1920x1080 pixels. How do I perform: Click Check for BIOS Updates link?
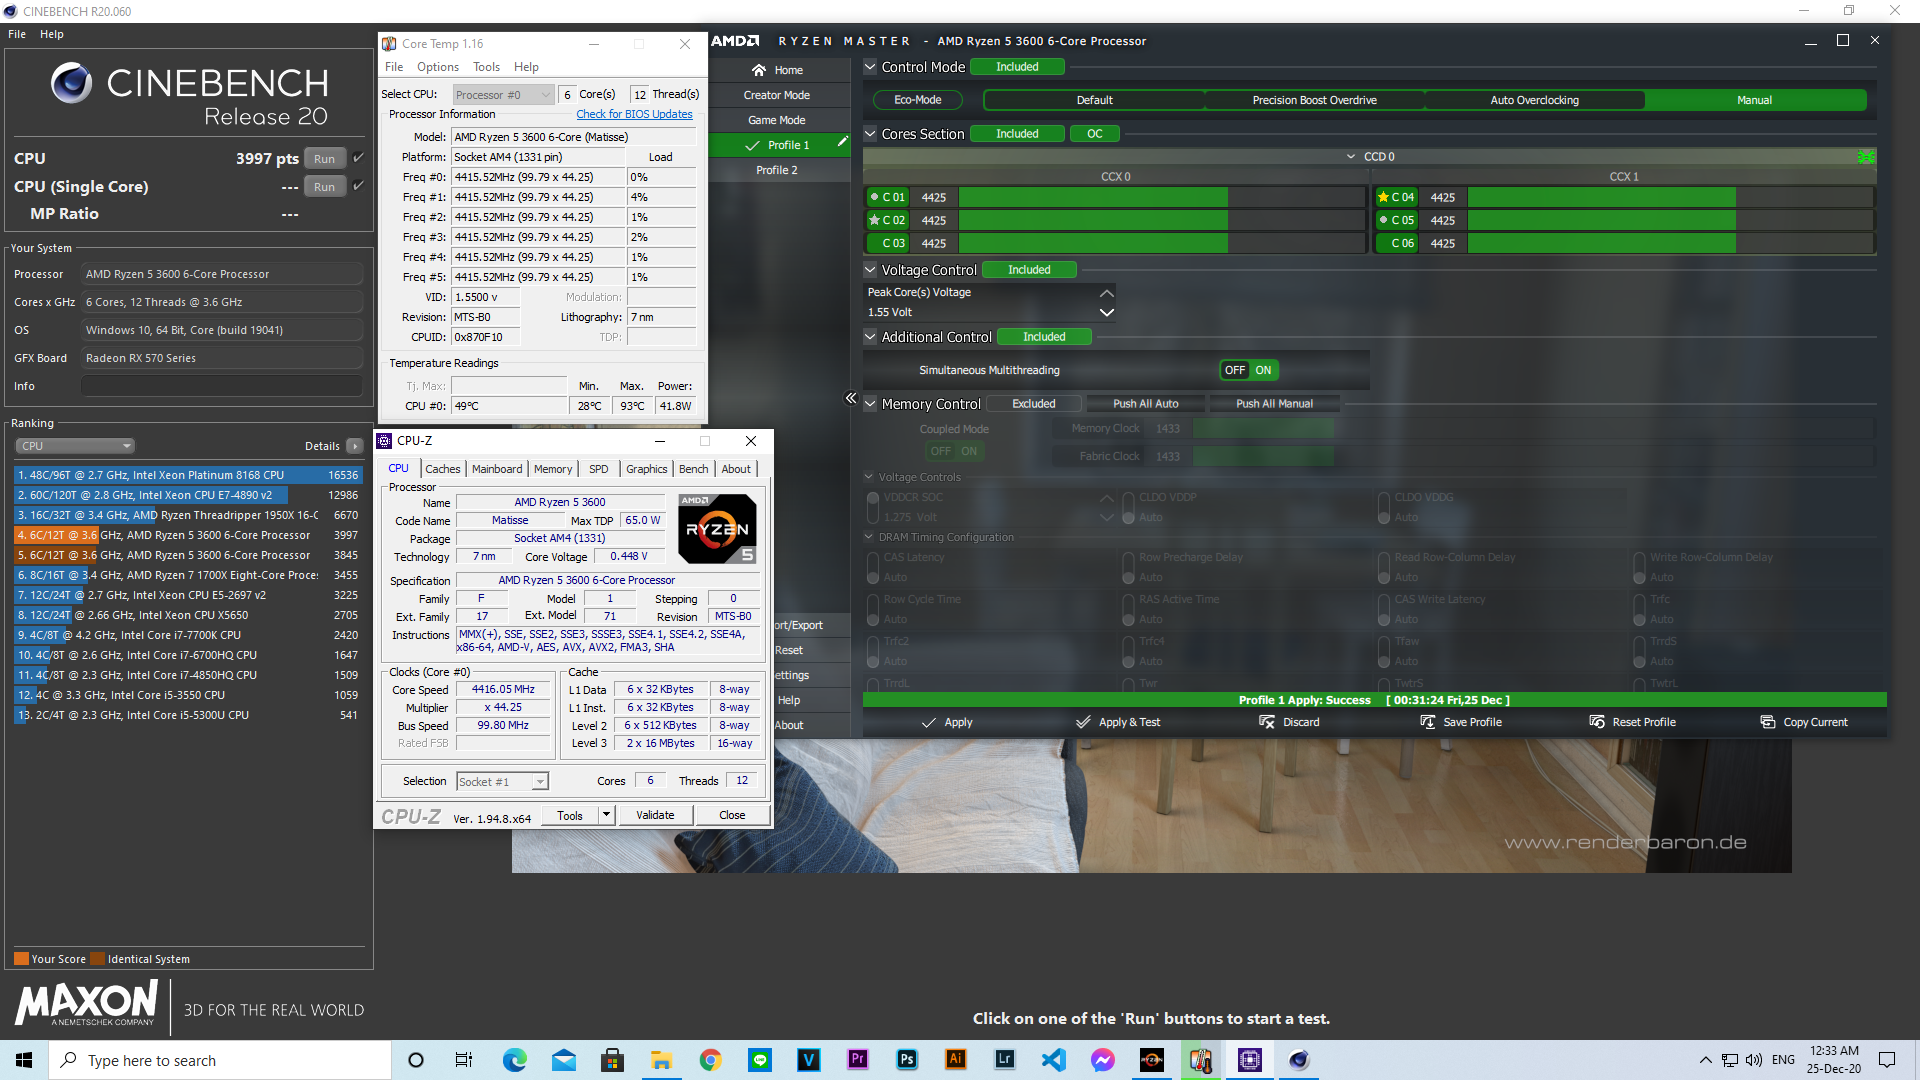click(634, 114)
